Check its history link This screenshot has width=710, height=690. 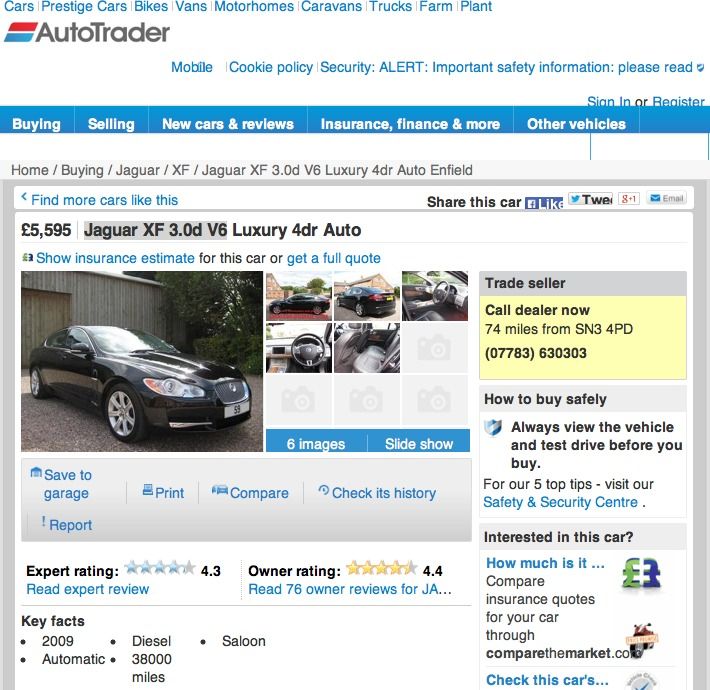pos(377,492)
